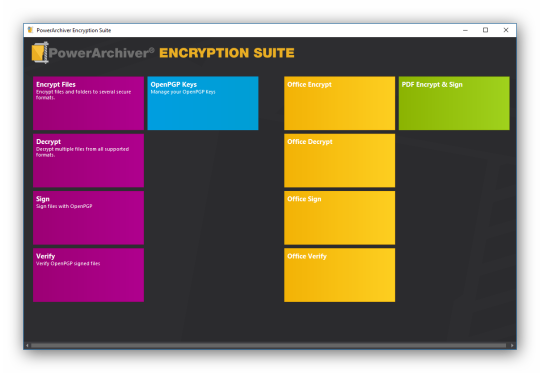The image size is (540, 373).
Task: Open the Sign files tile
Action: pos(89,218)
